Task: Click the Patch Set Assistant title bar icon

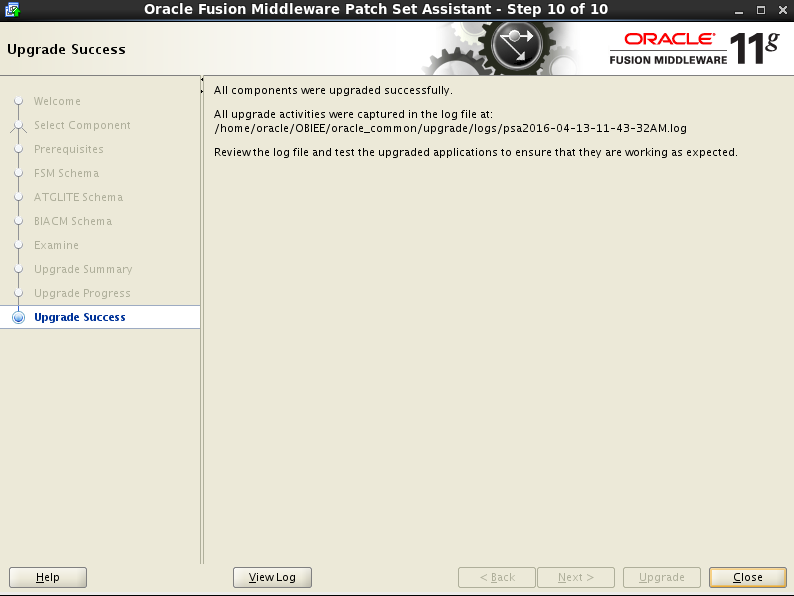Action: 12,10
